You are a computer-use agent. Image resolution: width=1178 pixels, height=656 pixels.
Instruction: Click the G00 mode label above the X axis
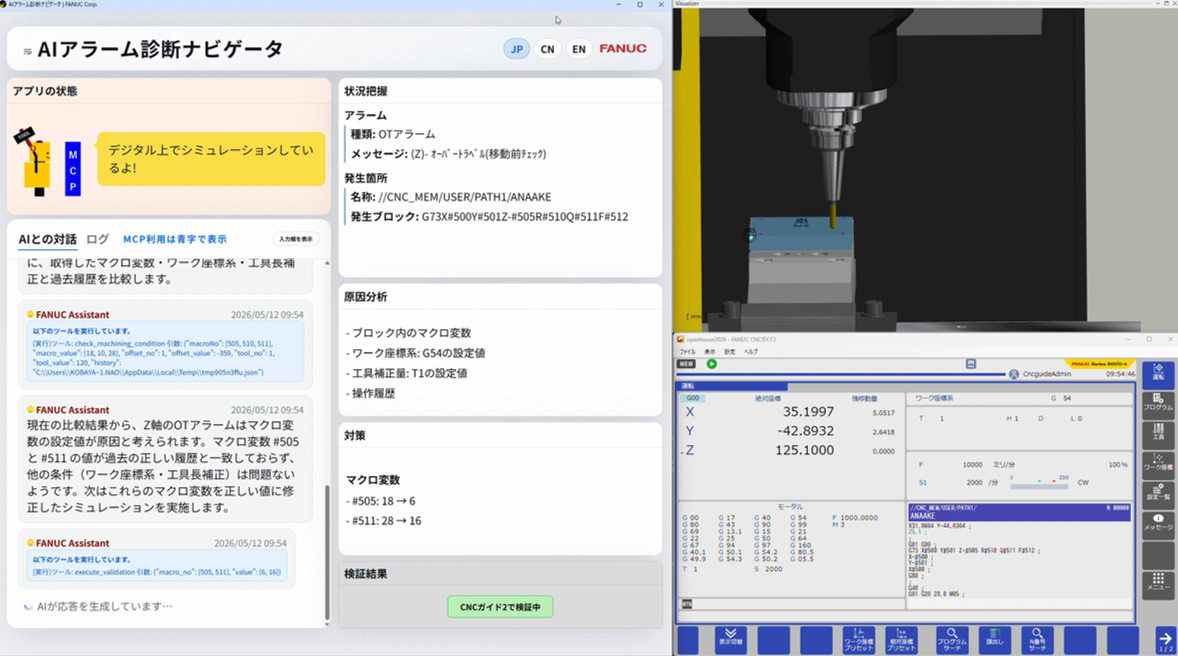(692, 398)
